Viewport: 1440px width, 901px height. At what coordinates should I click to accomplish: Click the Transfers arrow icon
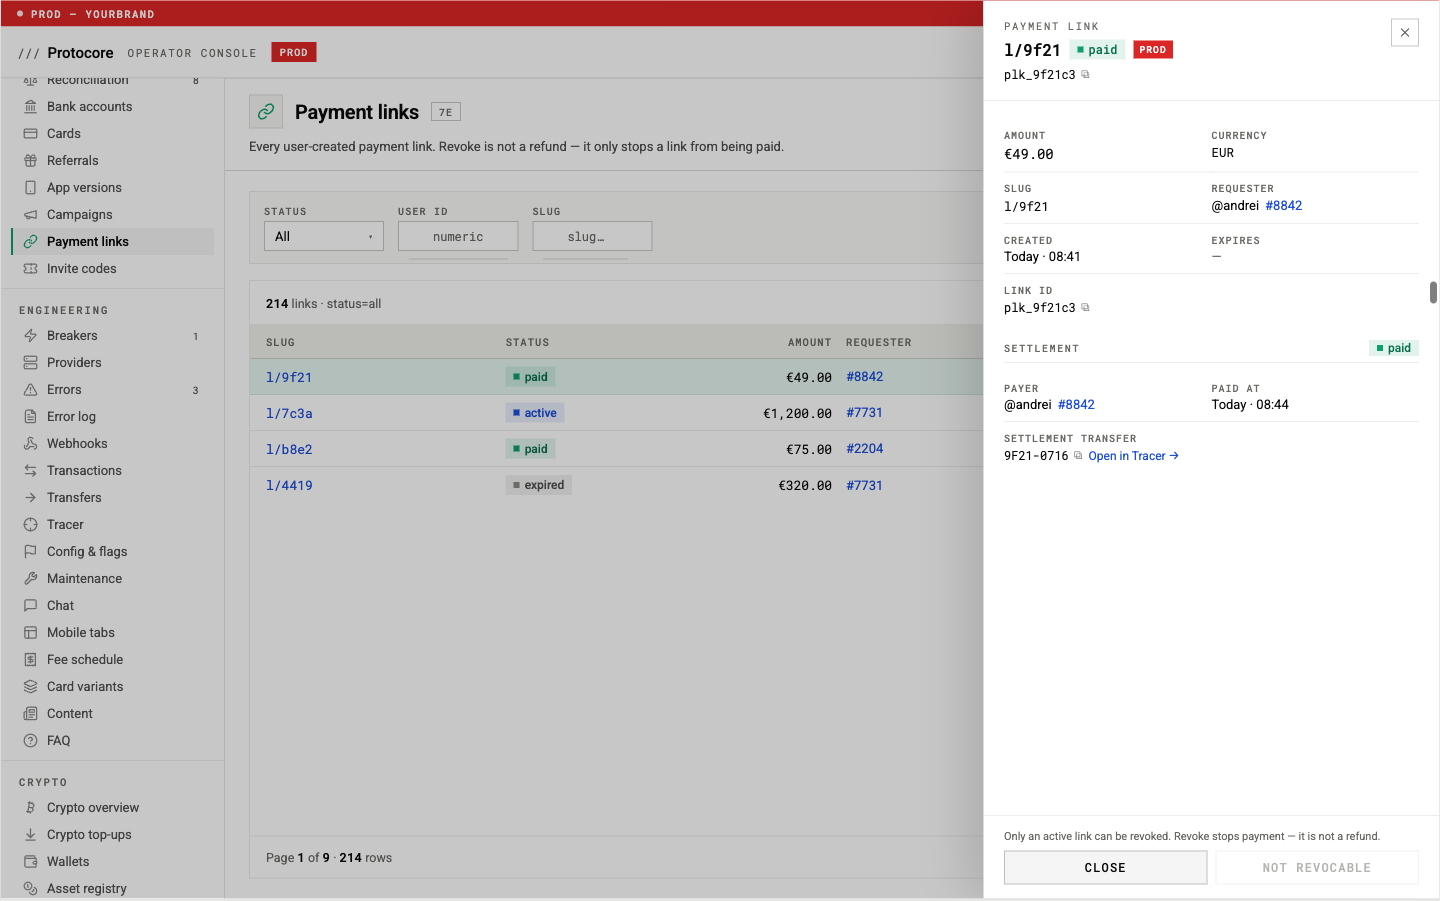pos(30,498)
